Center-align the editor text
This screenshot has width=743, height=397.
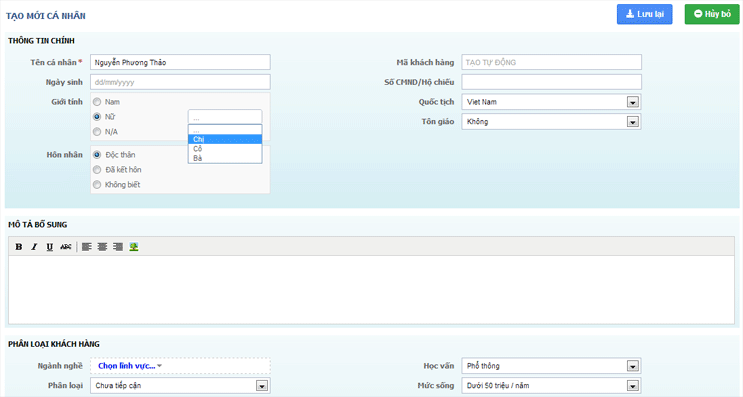(x=102, y=247)
